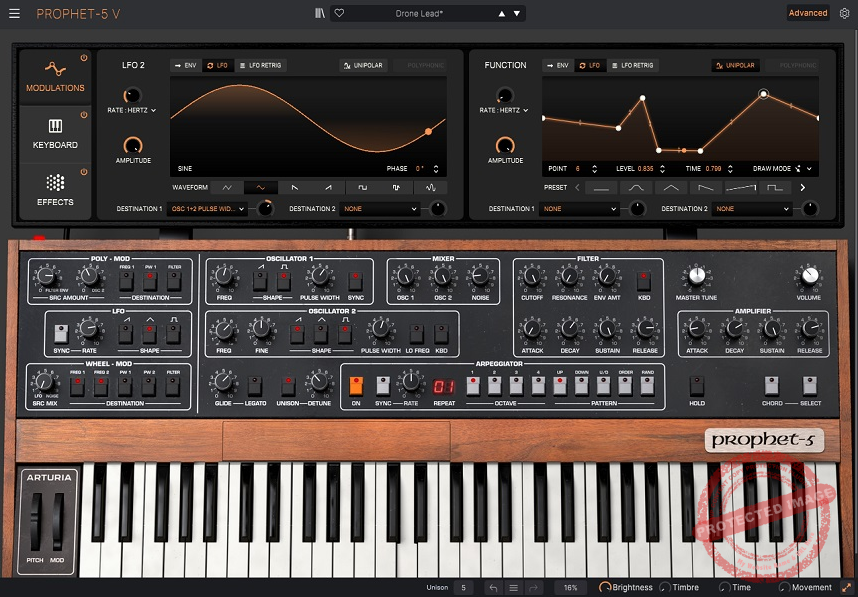
Task: Open Function Rate Hertz dropdown
Action: pos(504,110)
